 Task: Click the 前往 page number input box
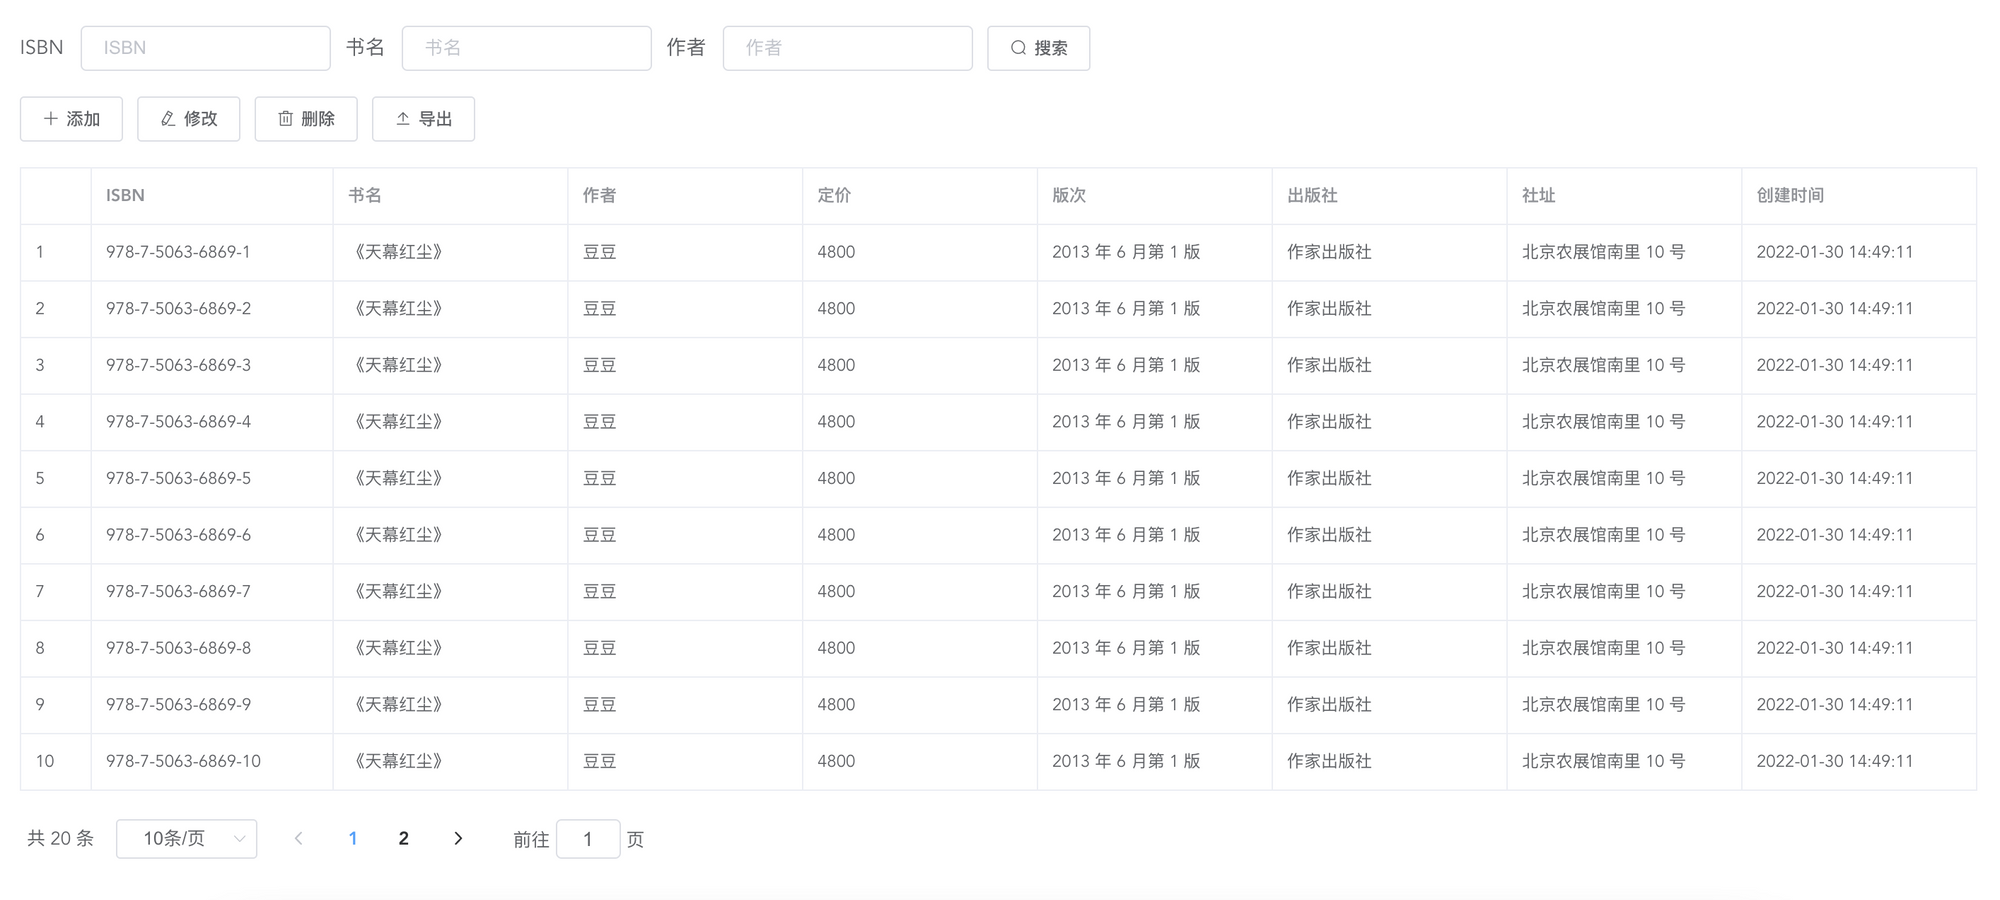pyautogui.click(x=588, y=839)
